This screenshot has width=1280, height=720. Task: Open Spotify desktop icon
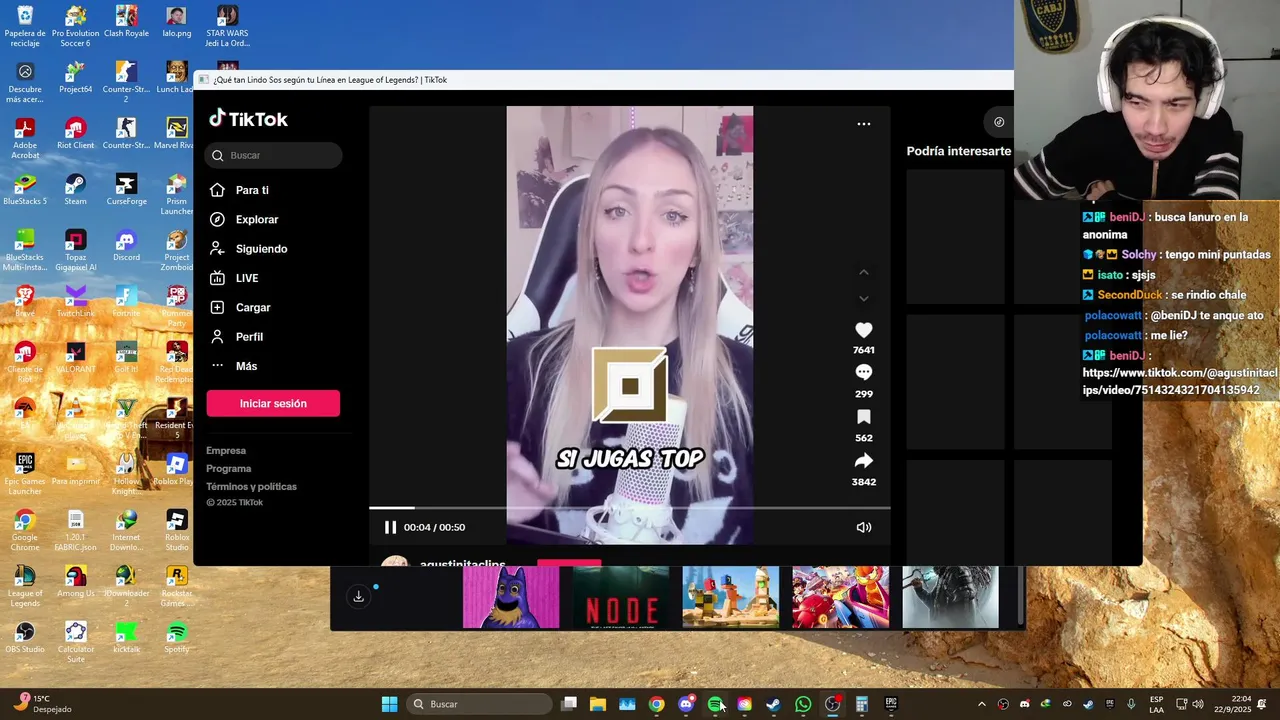click(x=177, y=637)
